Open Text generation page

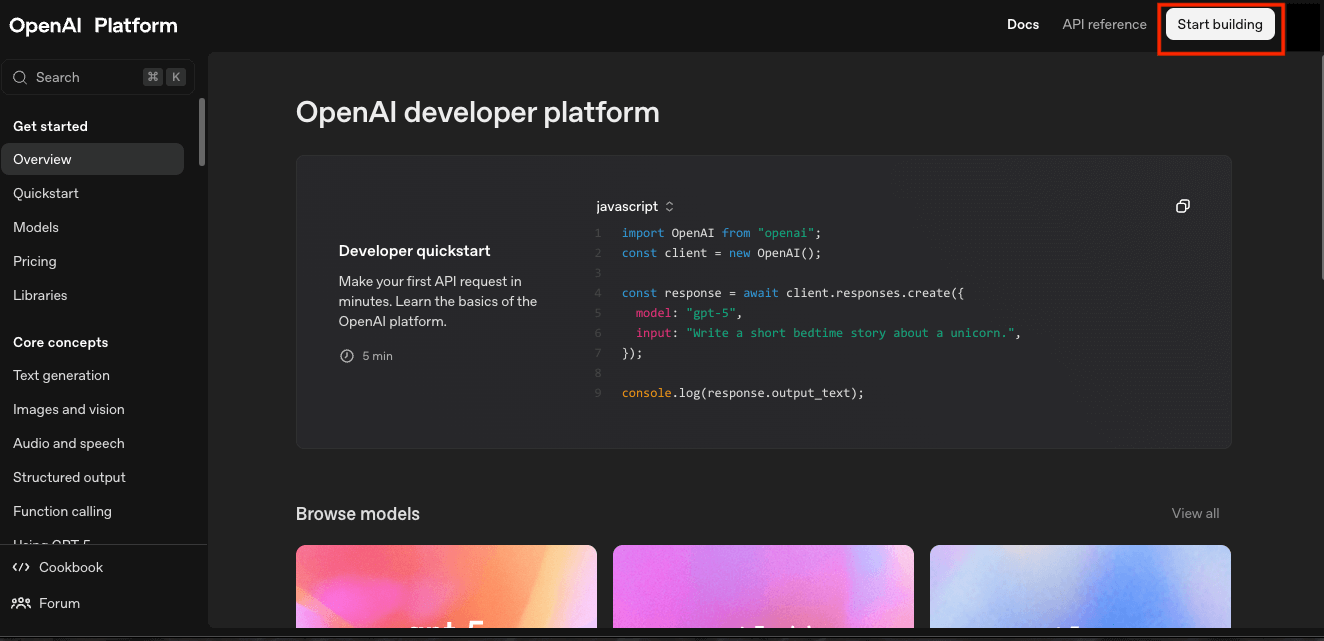(61, 375)
